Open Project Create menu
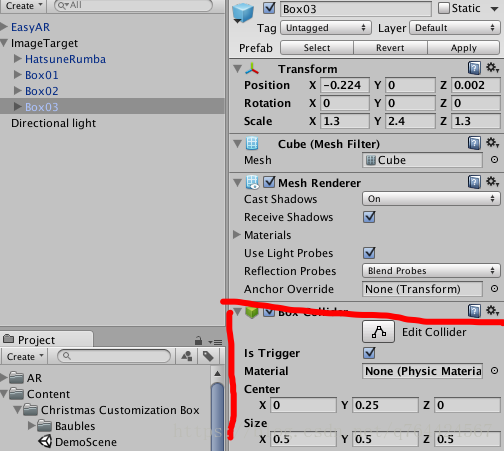This screenshot has width=504, height=451. [x=25, y=356]
